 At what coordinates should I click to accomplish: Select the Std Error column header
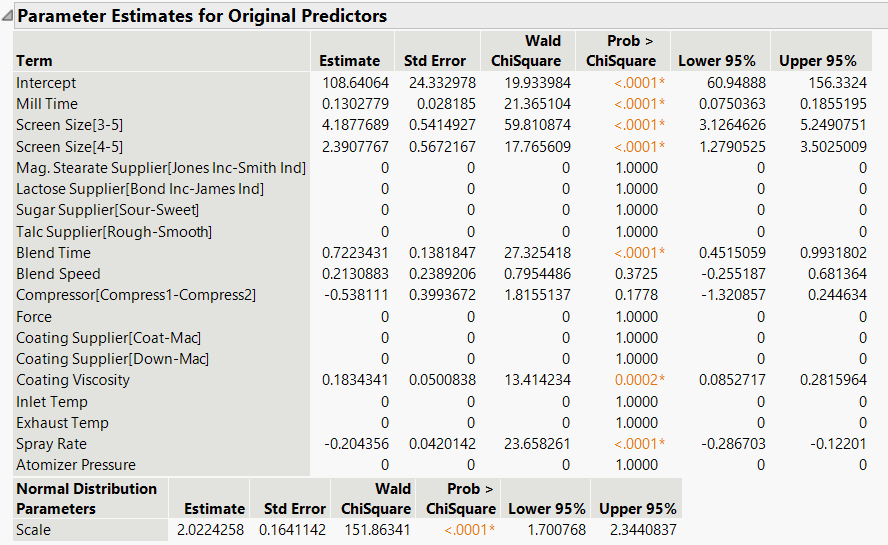click(x=435, y=61)
